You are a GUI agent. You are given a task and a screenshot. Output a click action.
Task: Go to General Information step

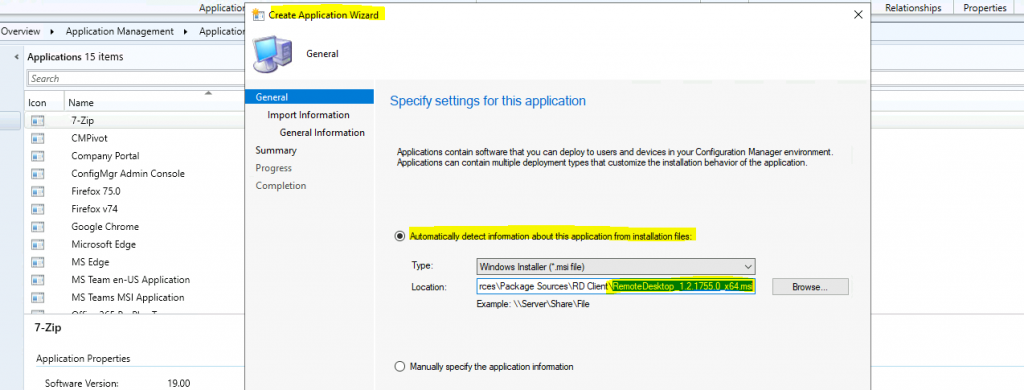[322, 133]
